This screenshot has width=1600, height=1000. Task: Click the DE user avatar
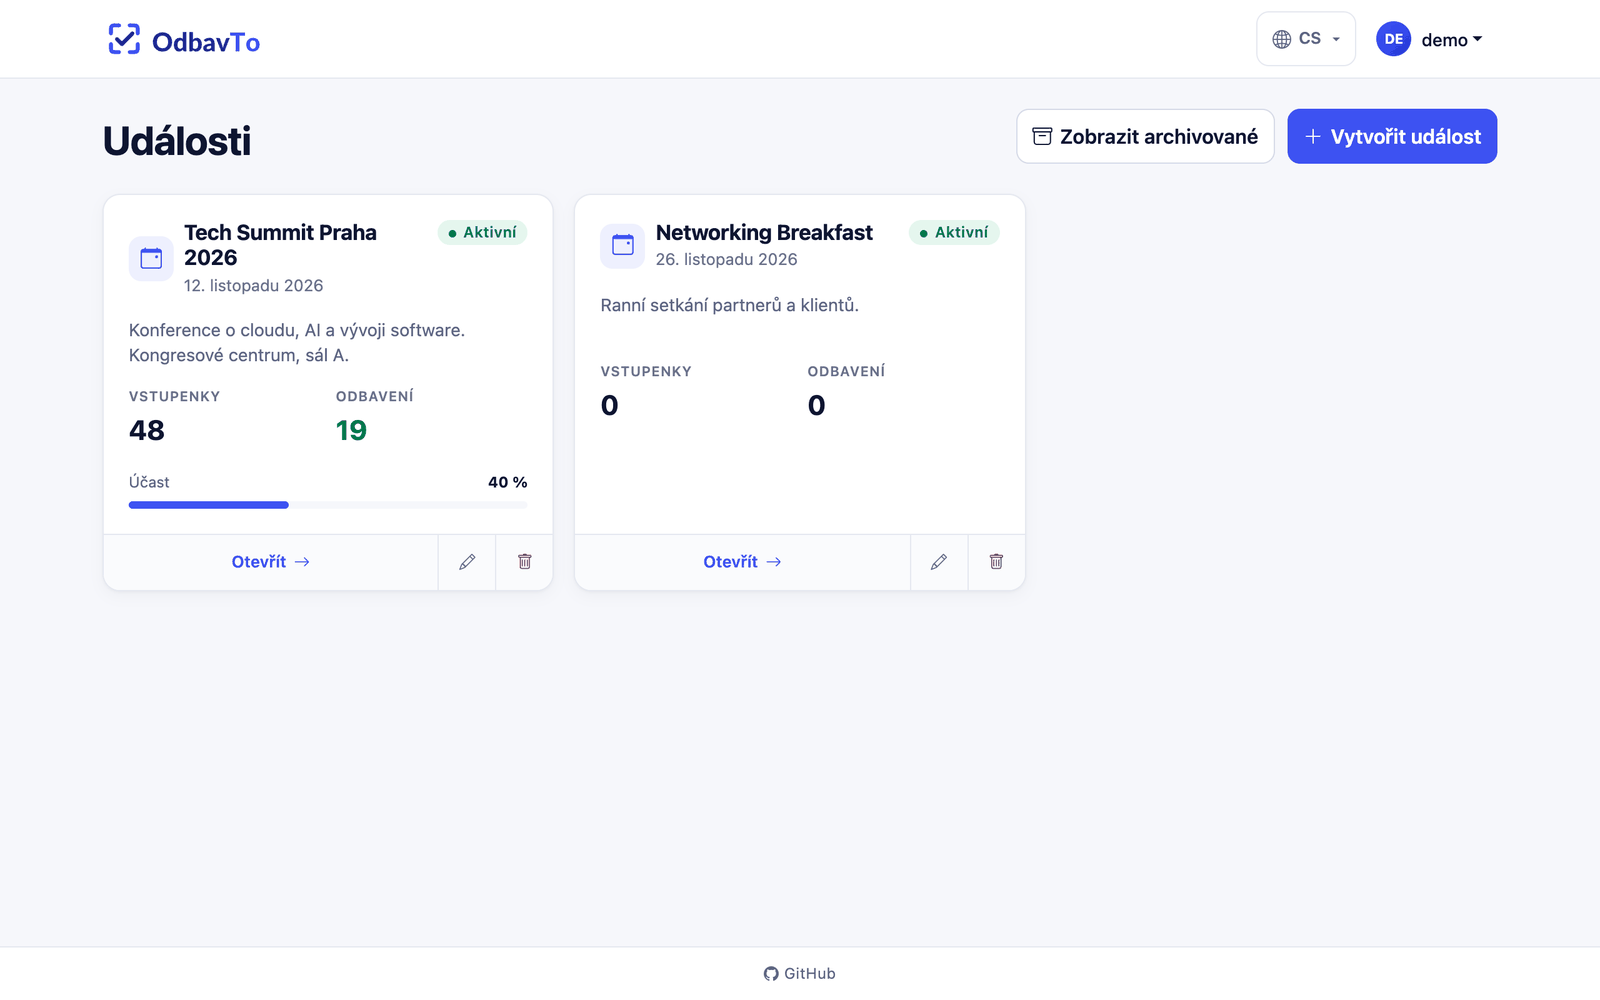pyautogui.click(x=1393, y=39)
